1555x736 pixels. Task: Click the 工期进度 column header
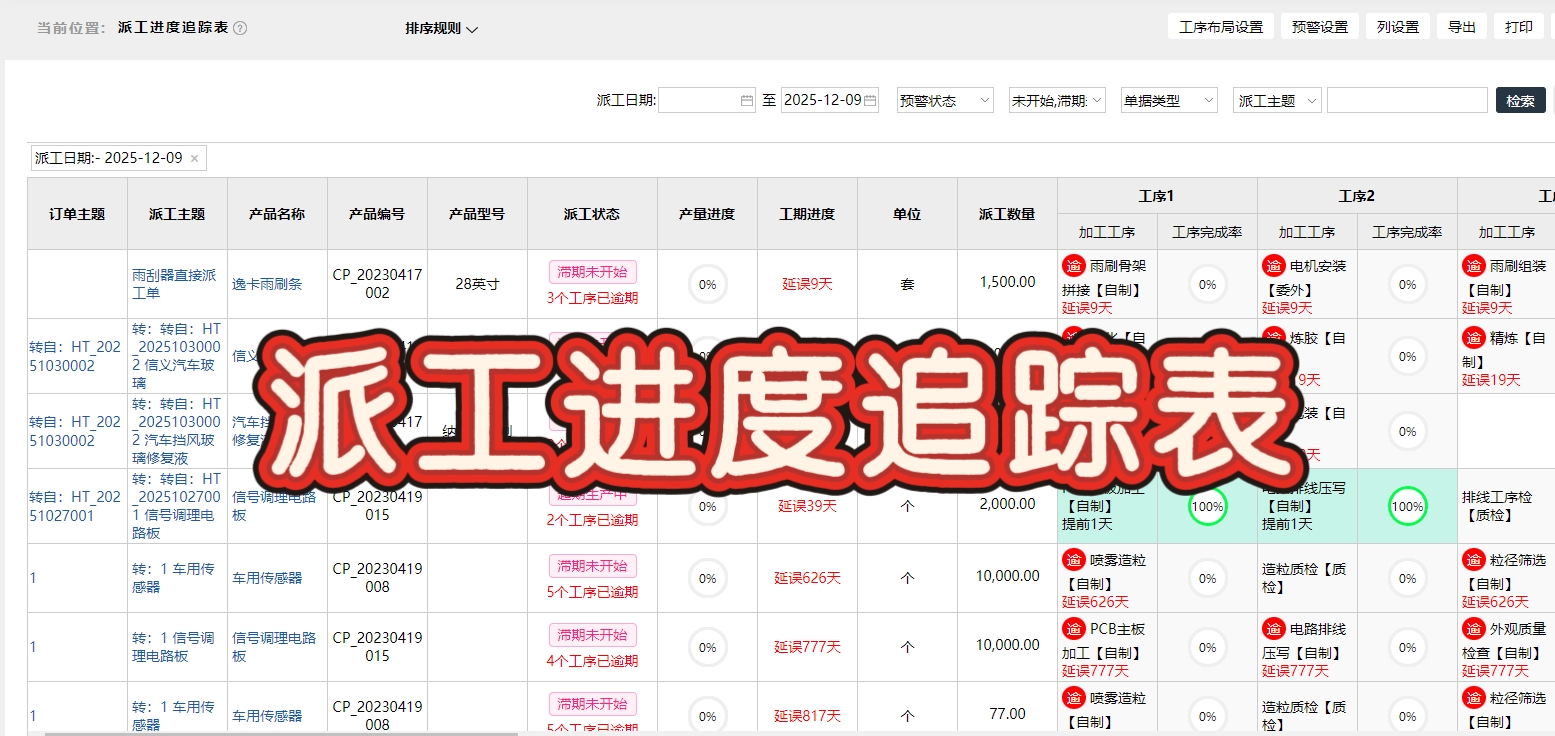[x=807, y=214]
